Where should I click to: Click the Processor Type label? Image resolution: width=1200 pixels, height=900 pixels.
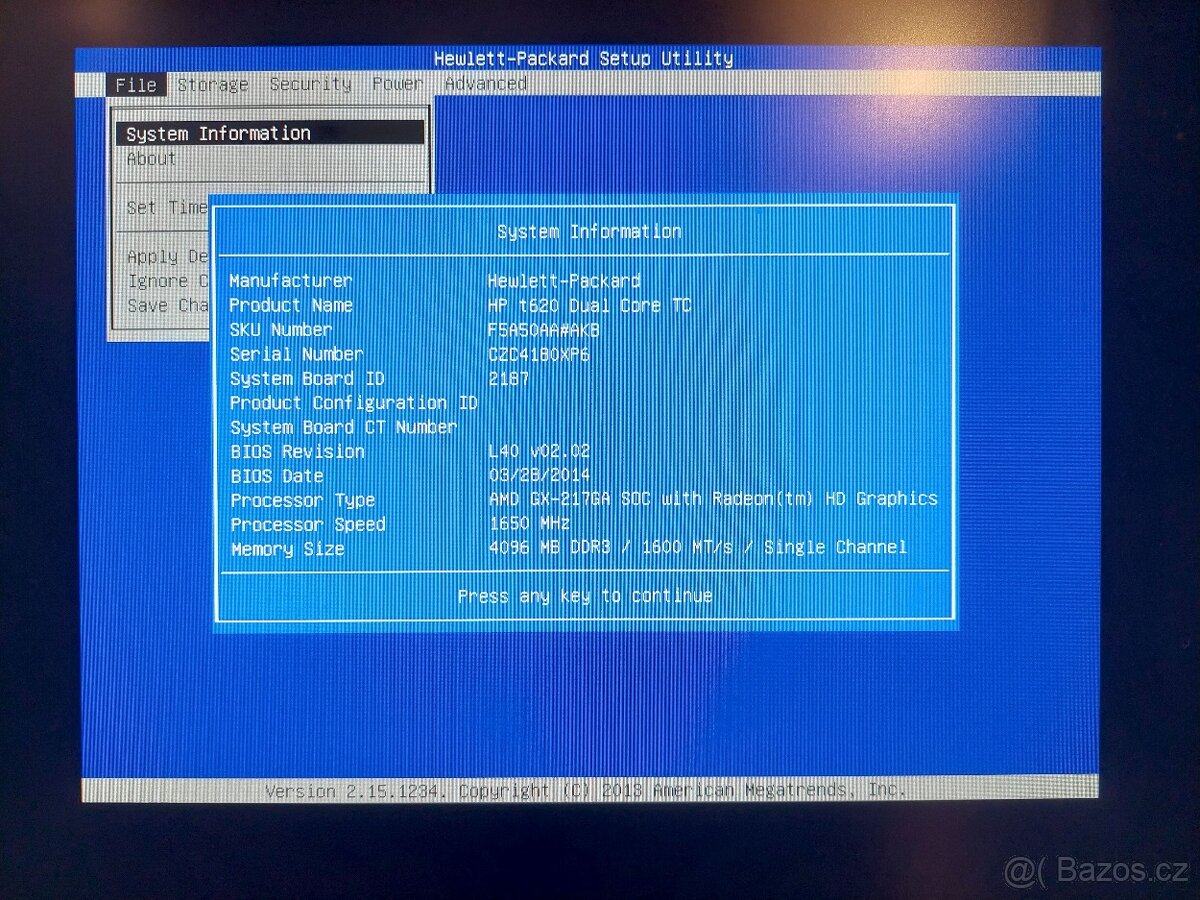click(302, 500)
